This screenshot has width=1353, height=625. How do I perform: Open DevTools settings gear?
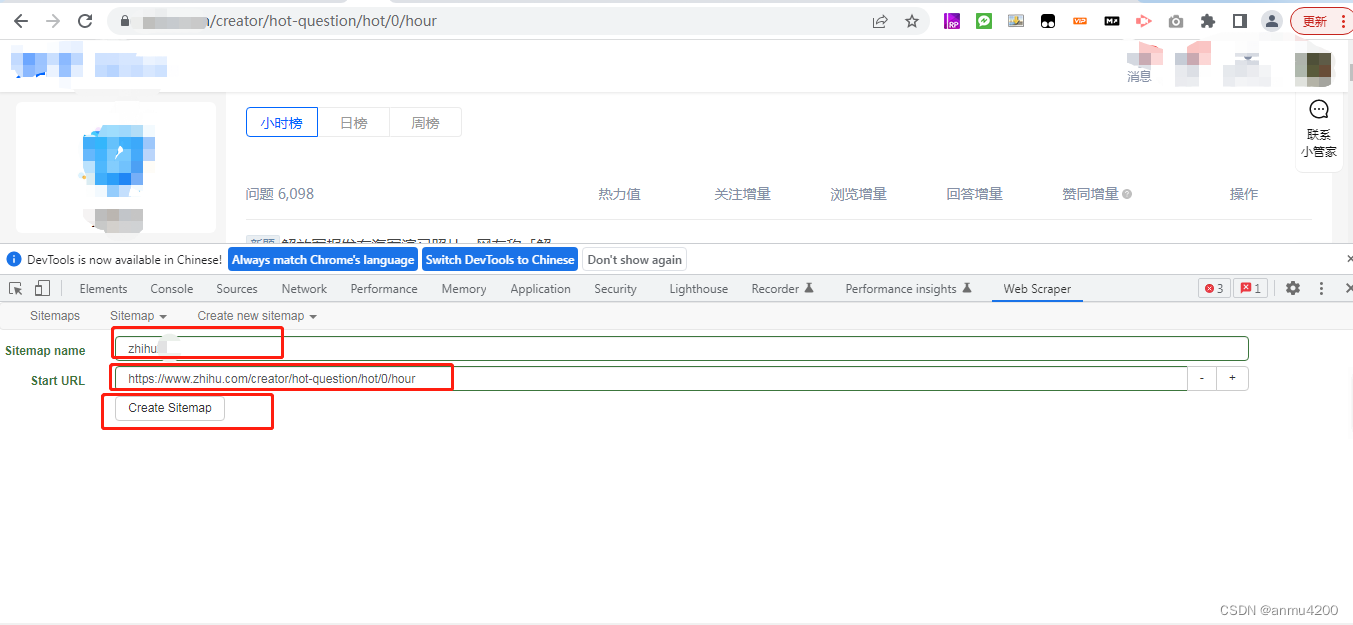(1293, 288)
